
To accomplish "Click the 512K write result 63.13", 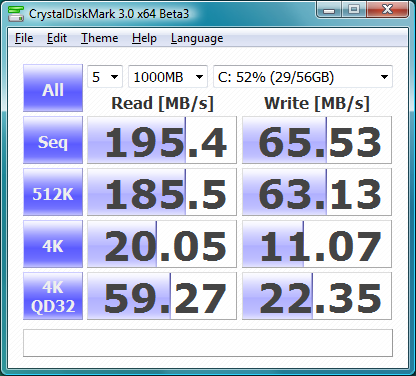I will coord(317,192).
